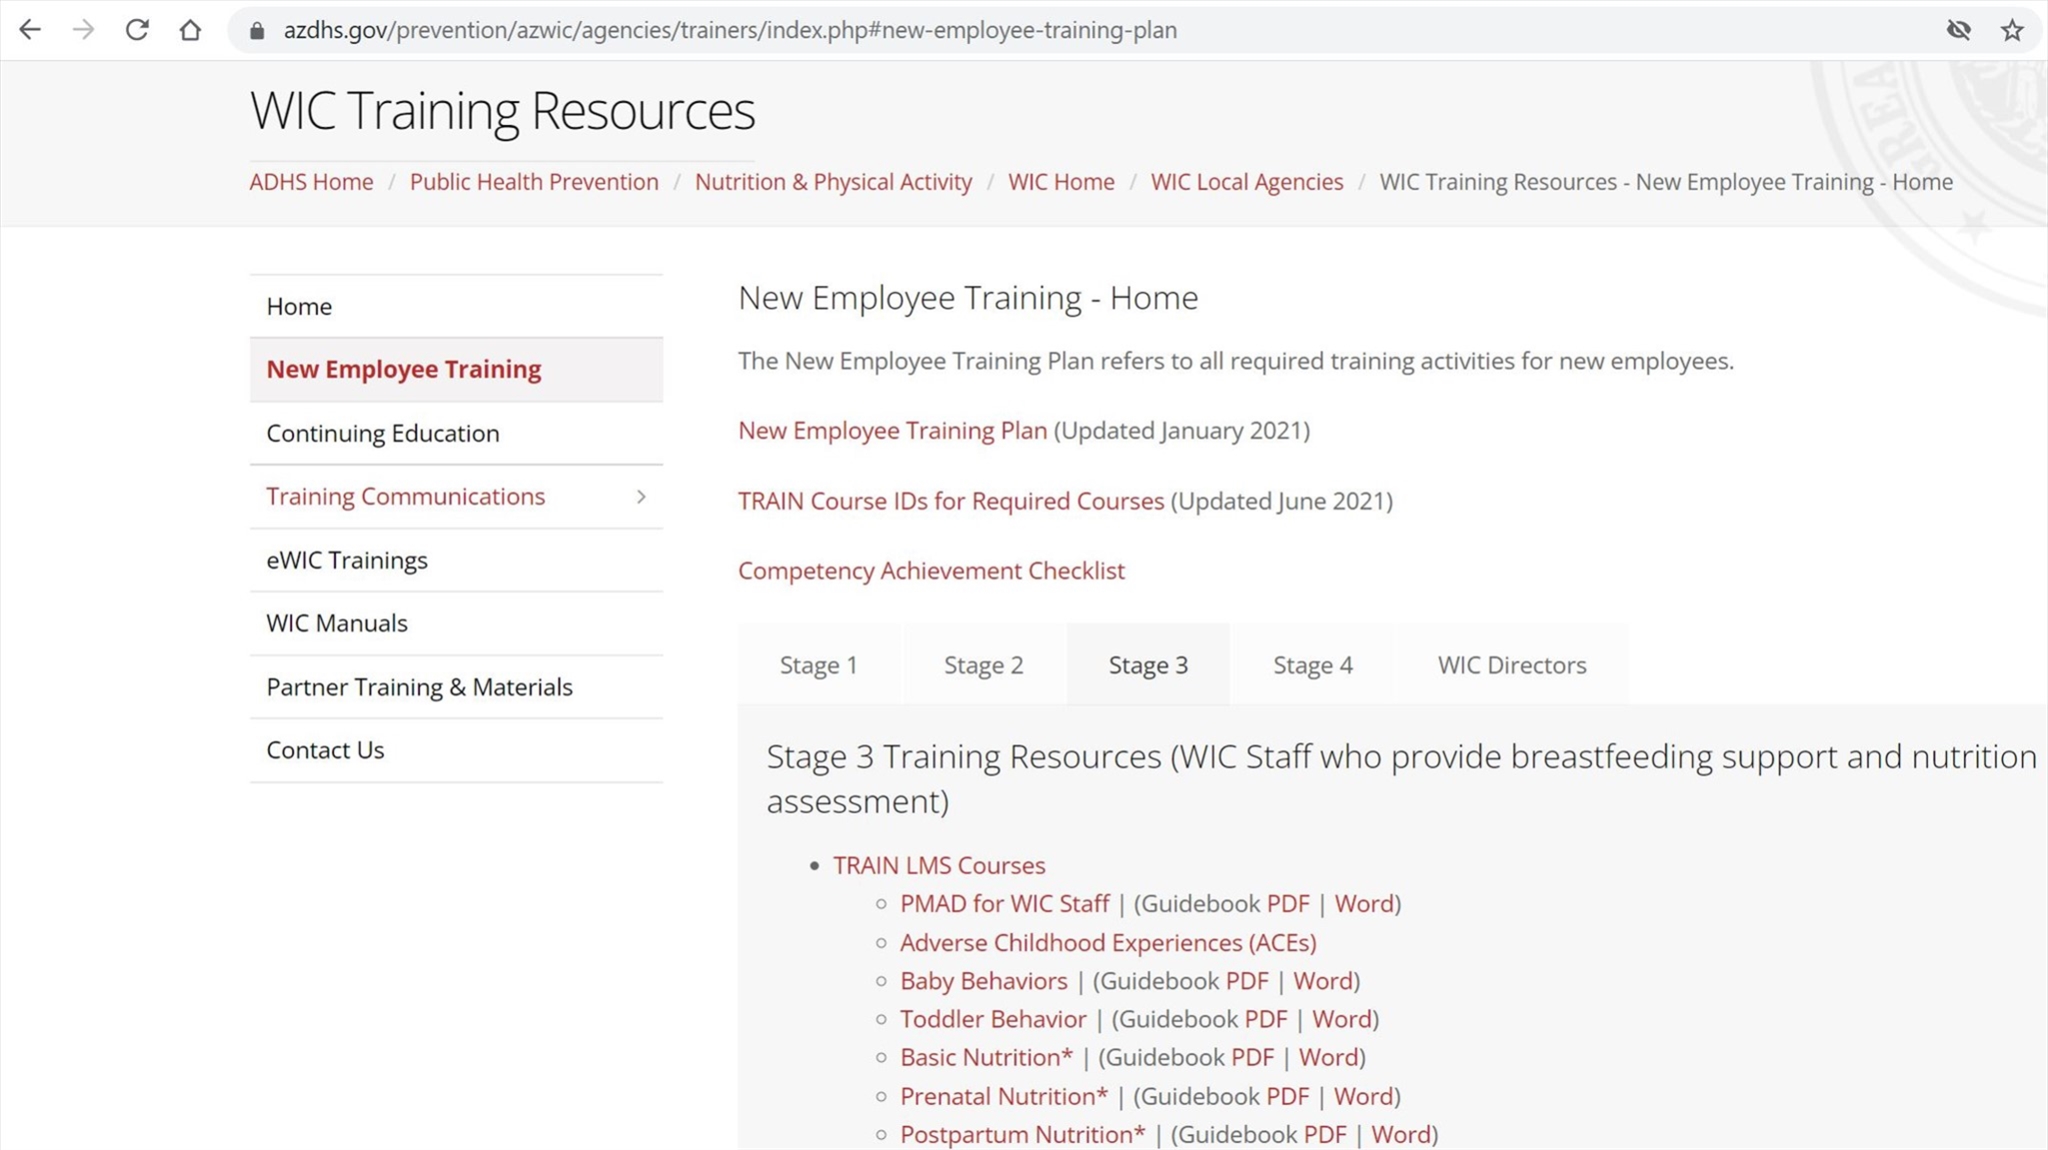Open the WIC Directors tab
This screenshot has width=2048, height=1150.
[x=1511, y=665]
